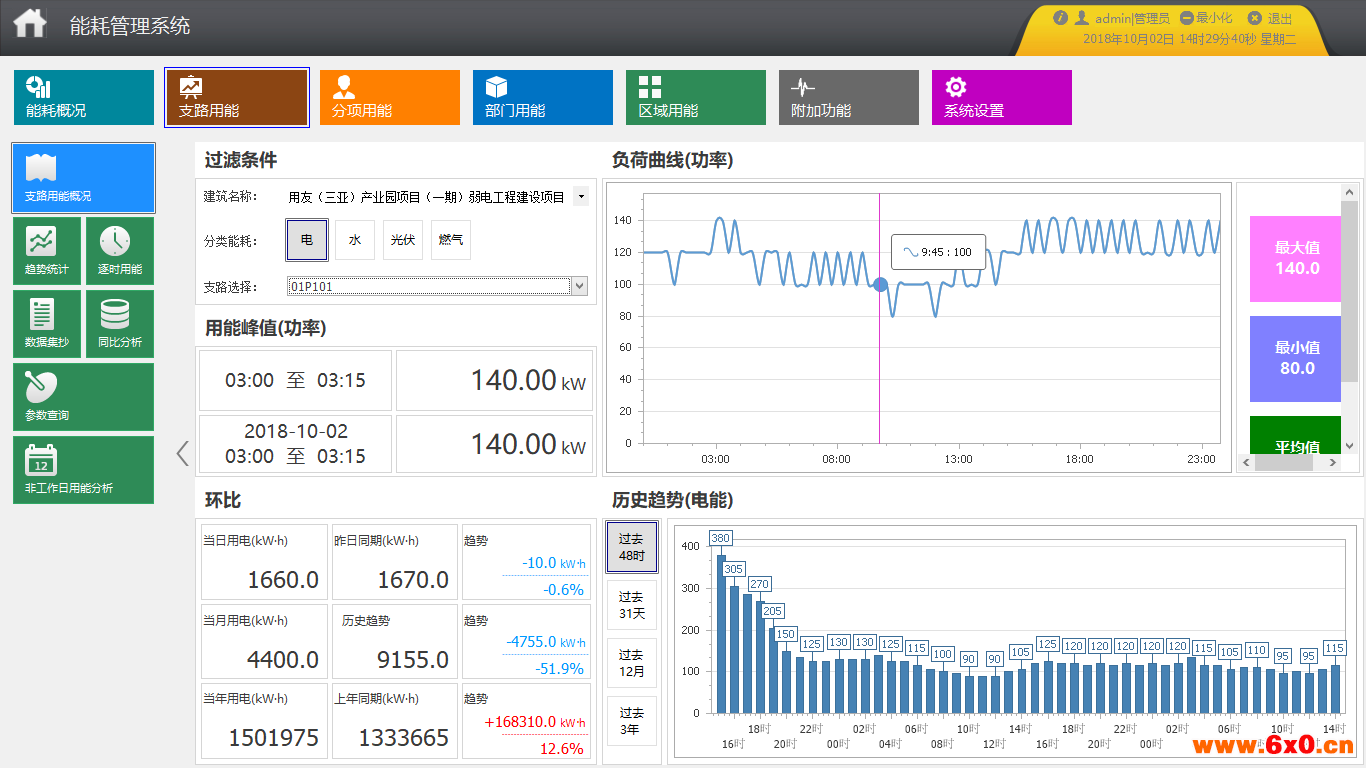Click the 01P101 branch field
The height and width of the screenshot is (768, 1366).
(x=429, y=286)
